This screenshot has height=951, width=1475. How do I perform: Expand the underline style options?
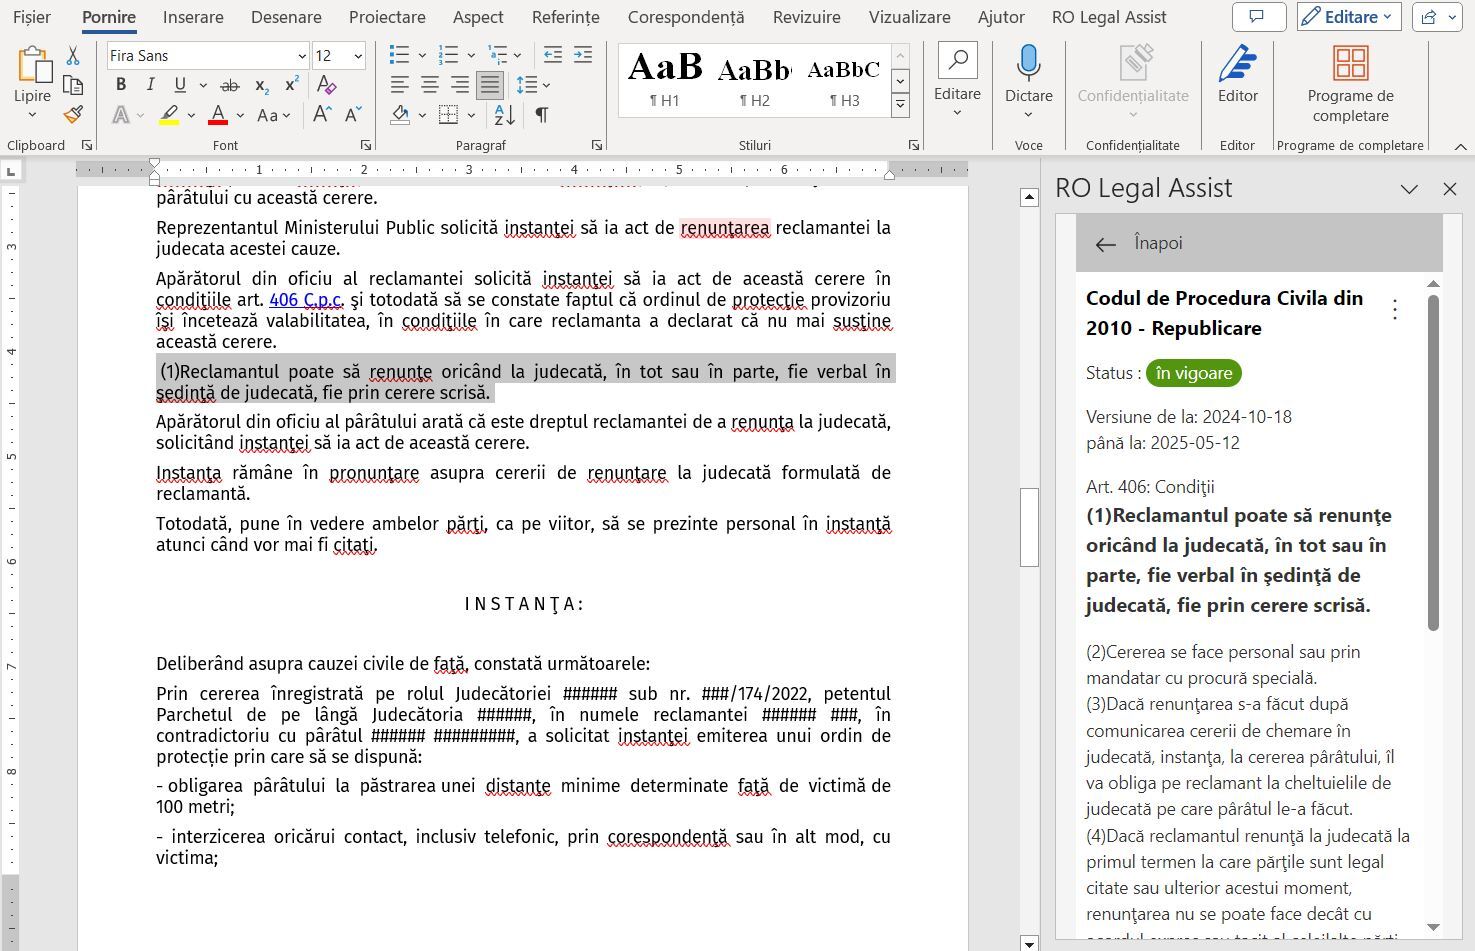[x=203, y=86]
